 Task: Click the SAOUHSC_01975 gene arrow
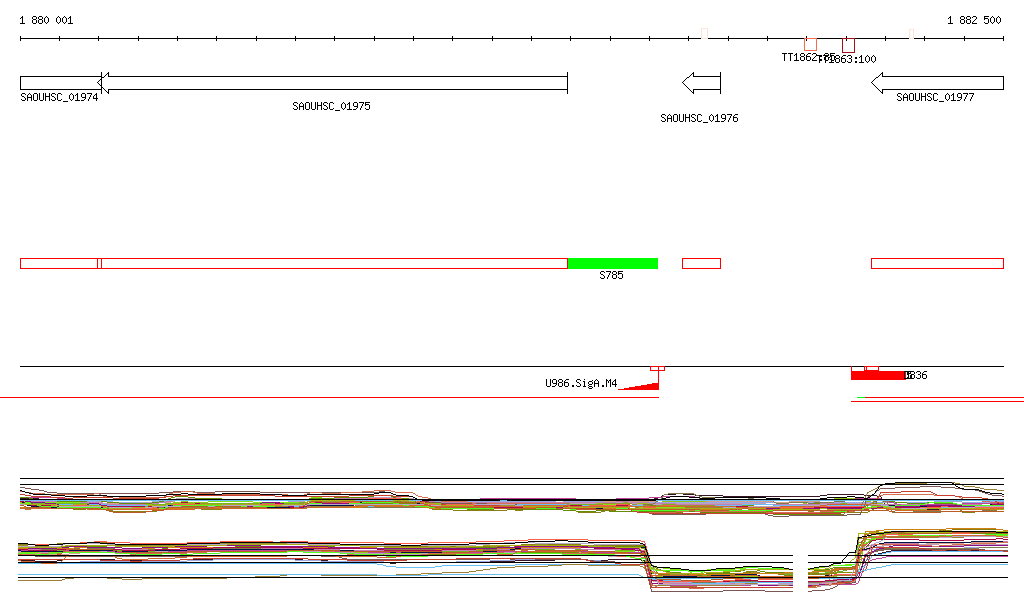[333, 83]
